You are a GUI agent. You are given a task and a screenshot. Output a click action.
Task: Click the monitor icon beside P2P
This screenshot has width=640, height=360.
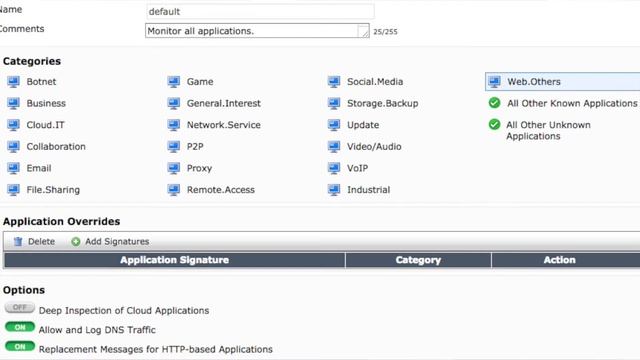(174, 147)
